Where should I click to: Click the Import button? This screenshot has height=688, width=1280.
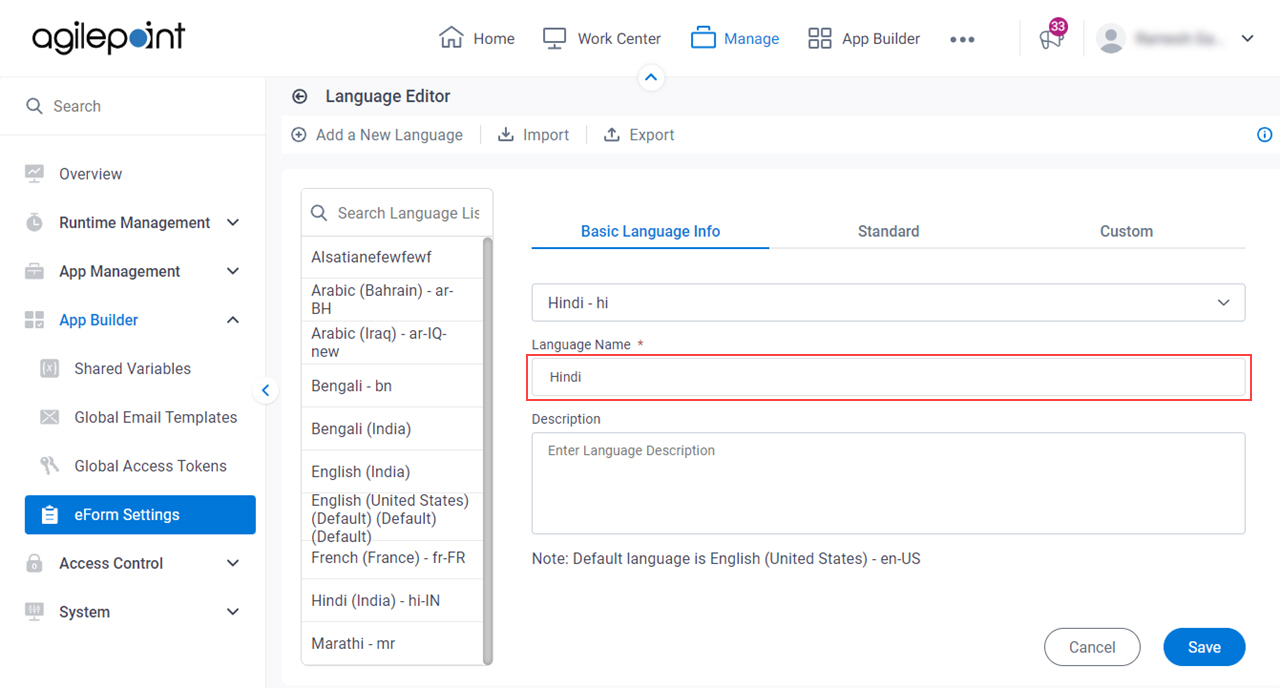[534, 135]
